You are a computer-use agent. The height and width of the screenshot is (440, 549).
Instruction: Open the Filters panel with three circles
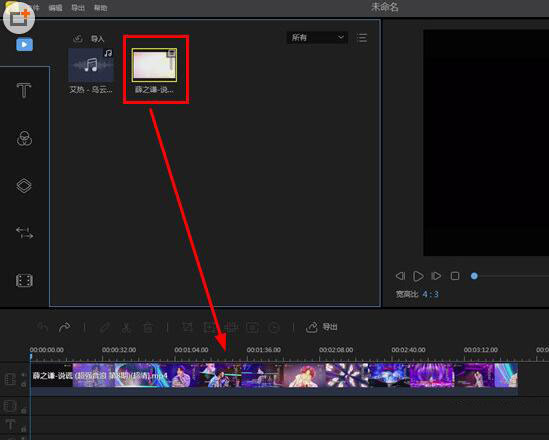[x=24, y=138]
